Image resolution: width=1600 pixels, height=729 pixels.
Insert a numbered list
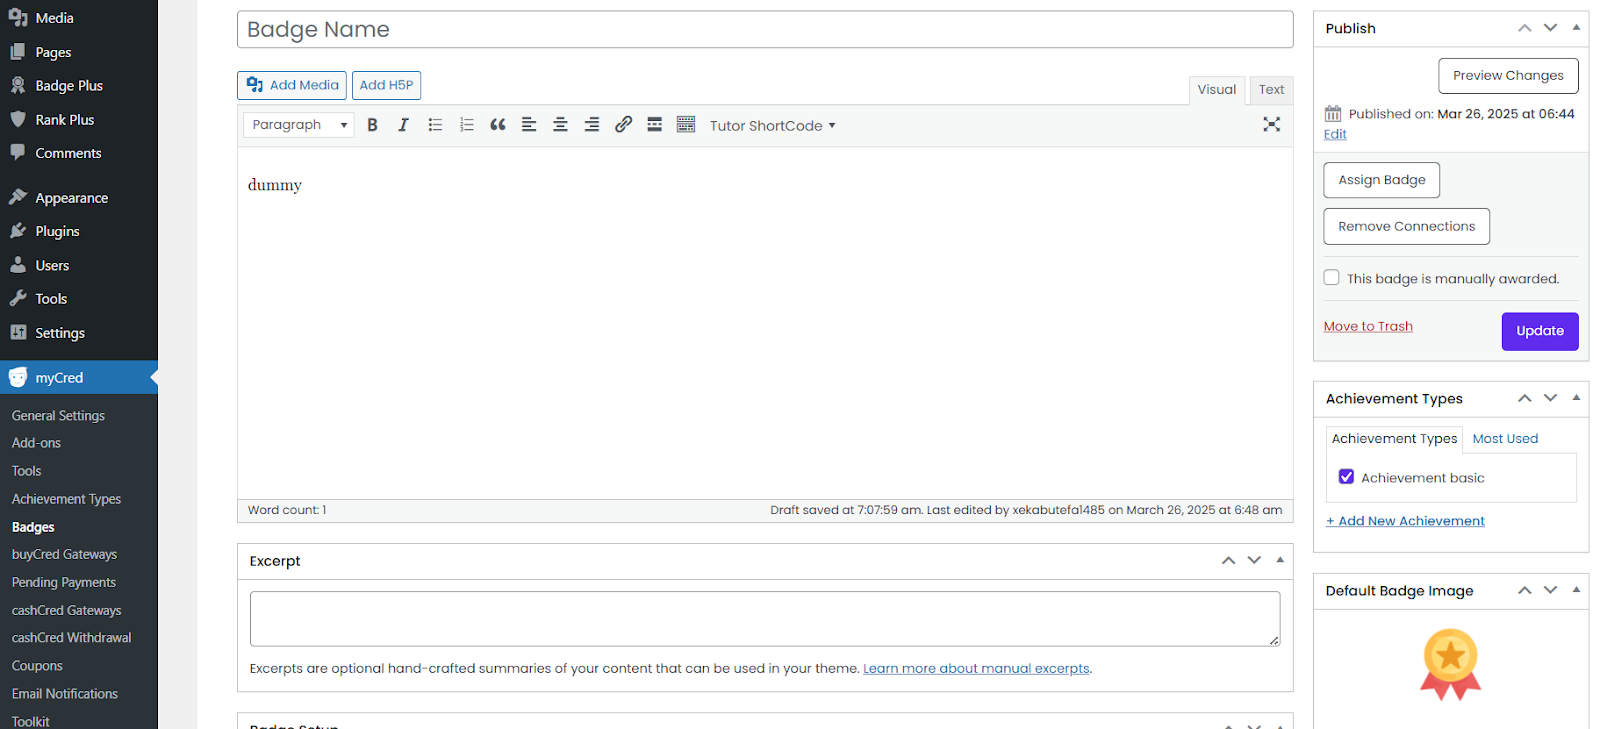pos(466,125)
